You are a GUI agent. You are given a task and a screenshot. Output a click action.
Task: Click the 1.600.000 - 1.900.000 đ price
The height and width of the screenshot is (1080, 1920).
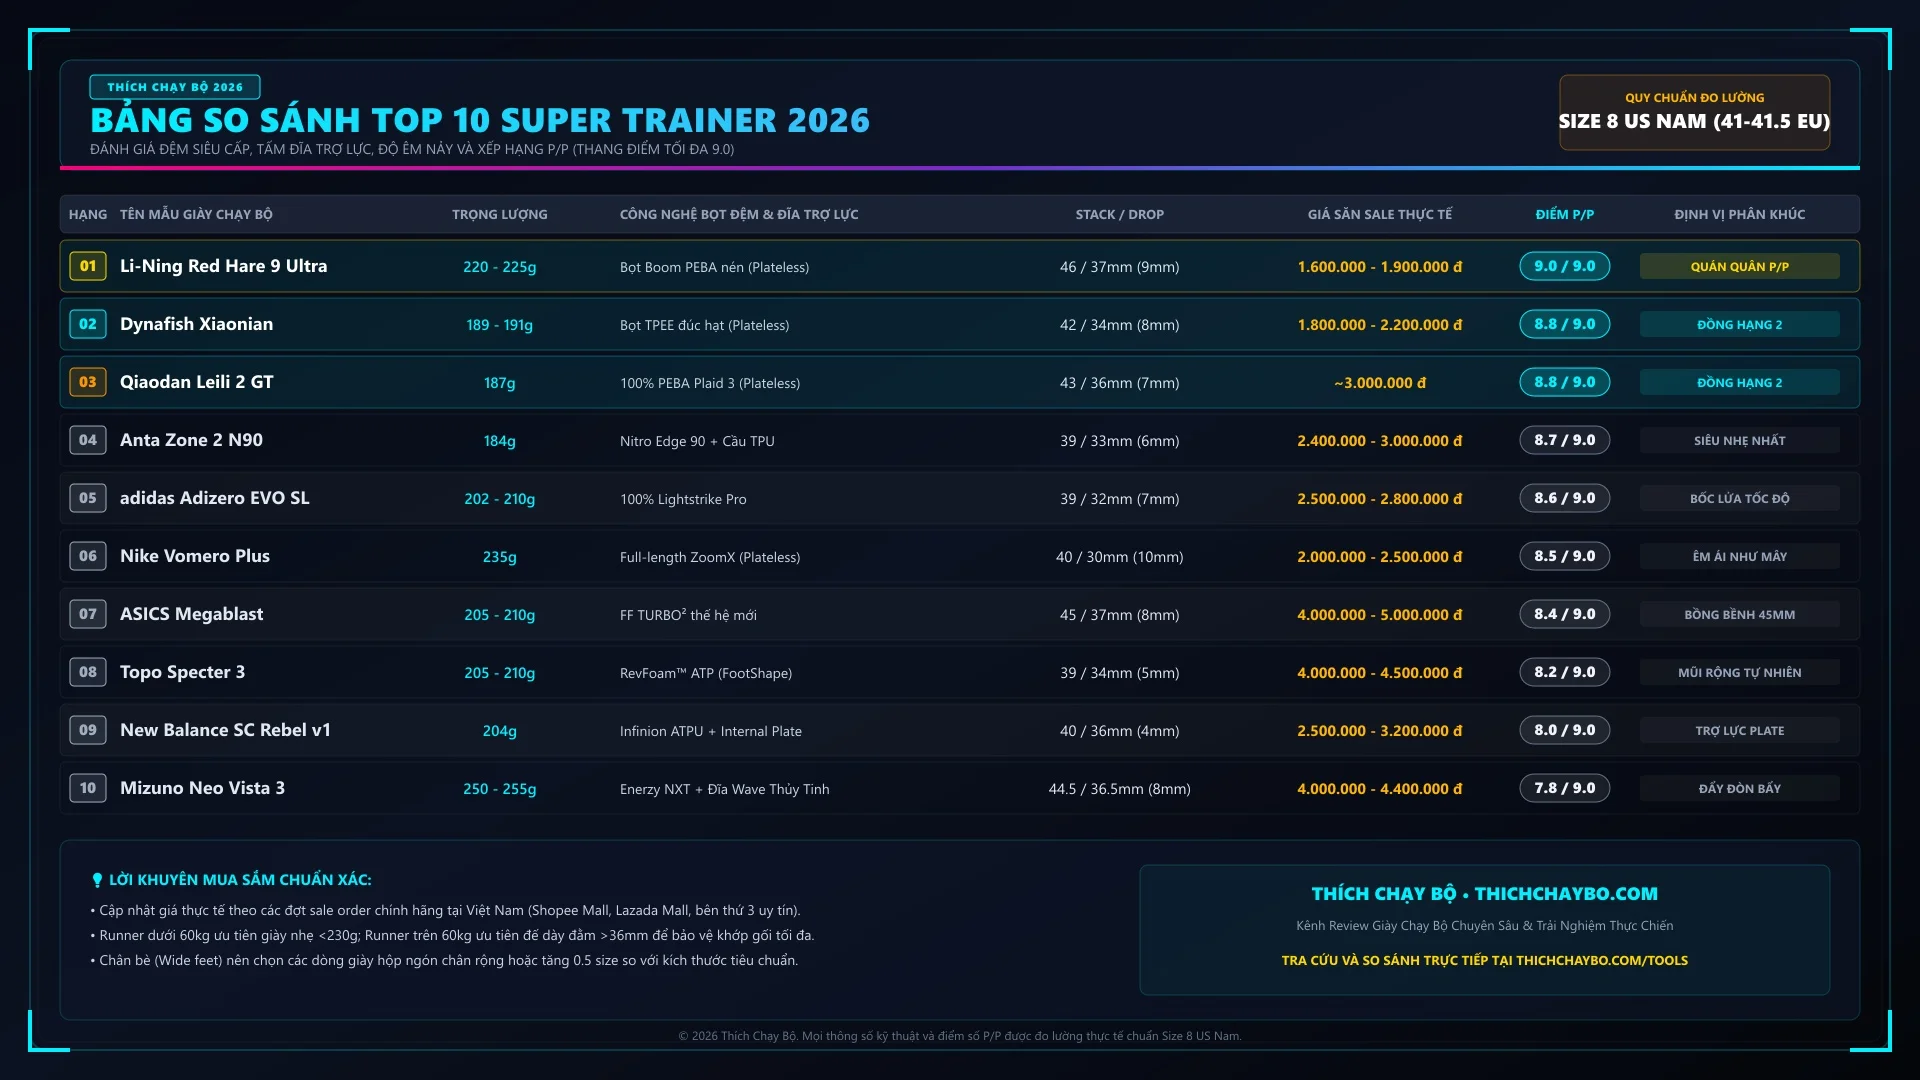click(1380, 267)
